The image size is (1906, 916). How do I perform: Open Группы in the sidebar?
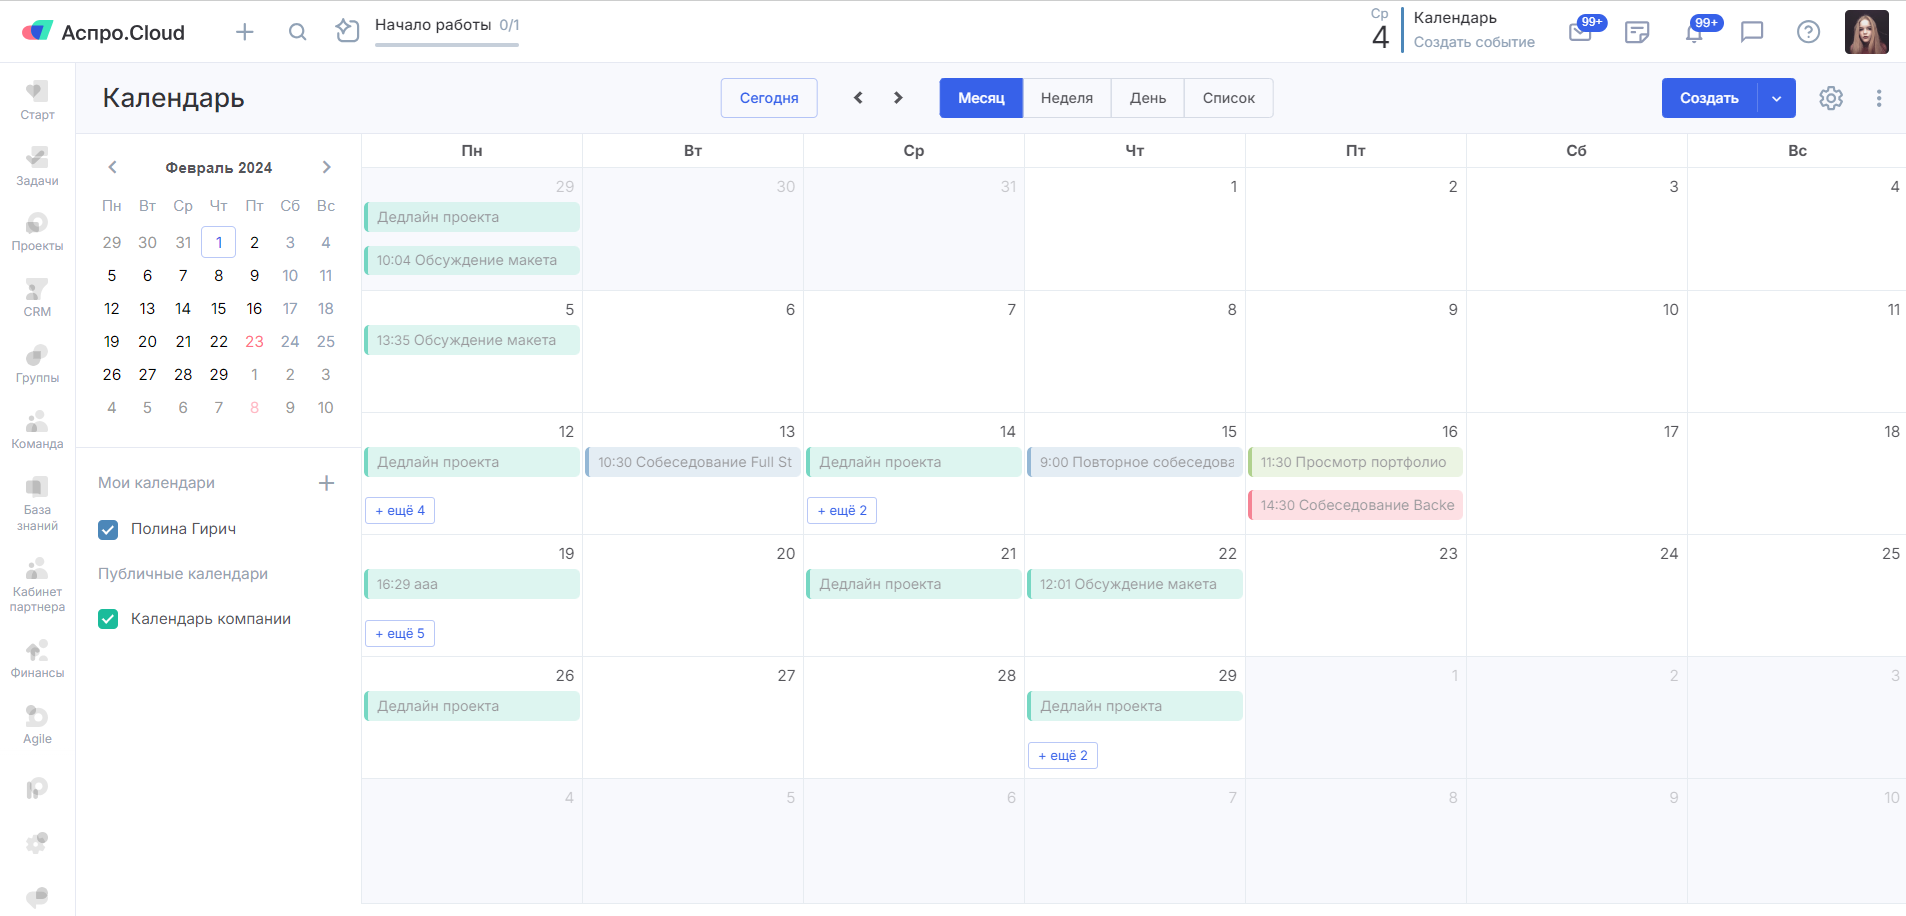37,363
